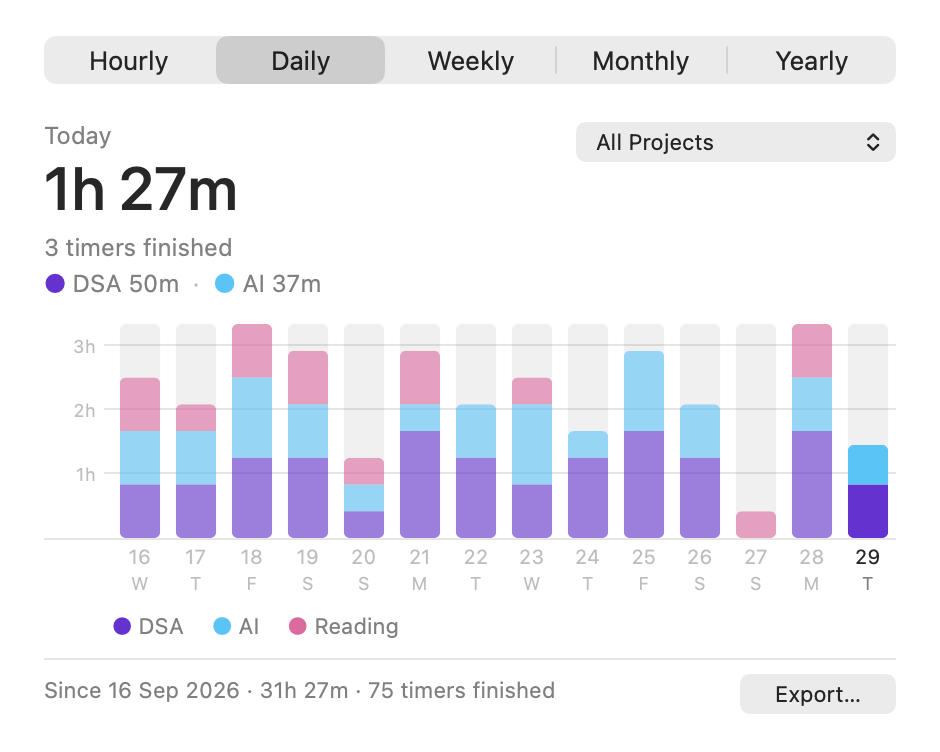Image resolution: width=940 pixels, height=752 pixels.
Task: Click the '1h' axis label
Action: pyautogui.click(x=86, y=475)
